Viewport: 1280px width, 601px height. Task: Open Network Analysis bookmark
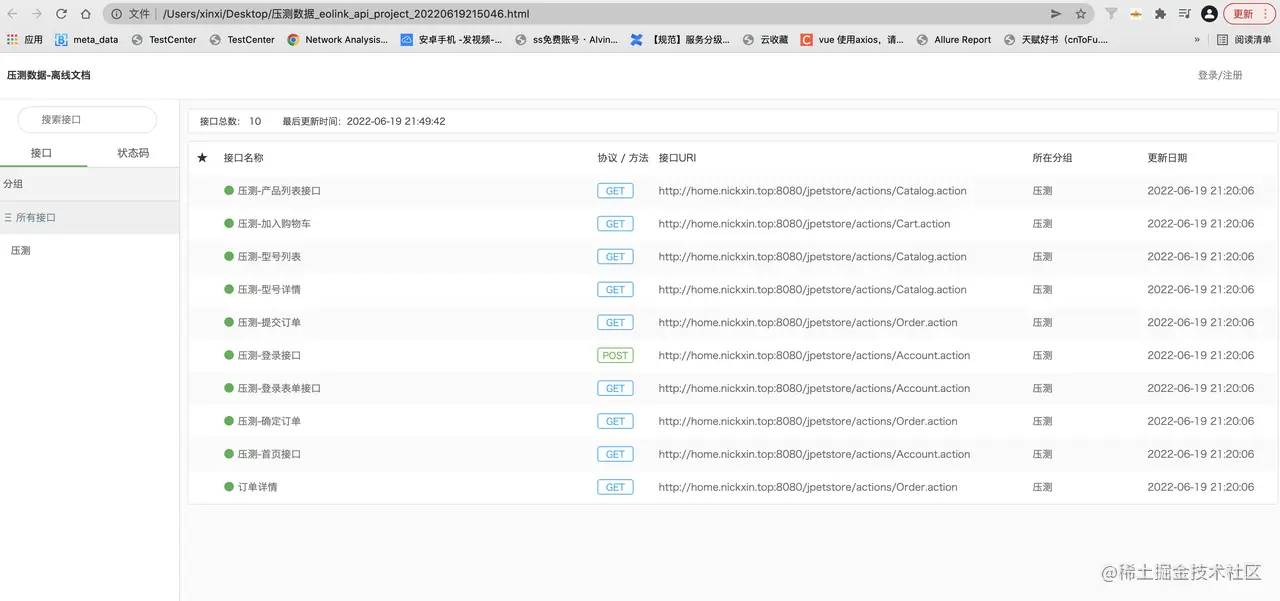pos(338,40)
